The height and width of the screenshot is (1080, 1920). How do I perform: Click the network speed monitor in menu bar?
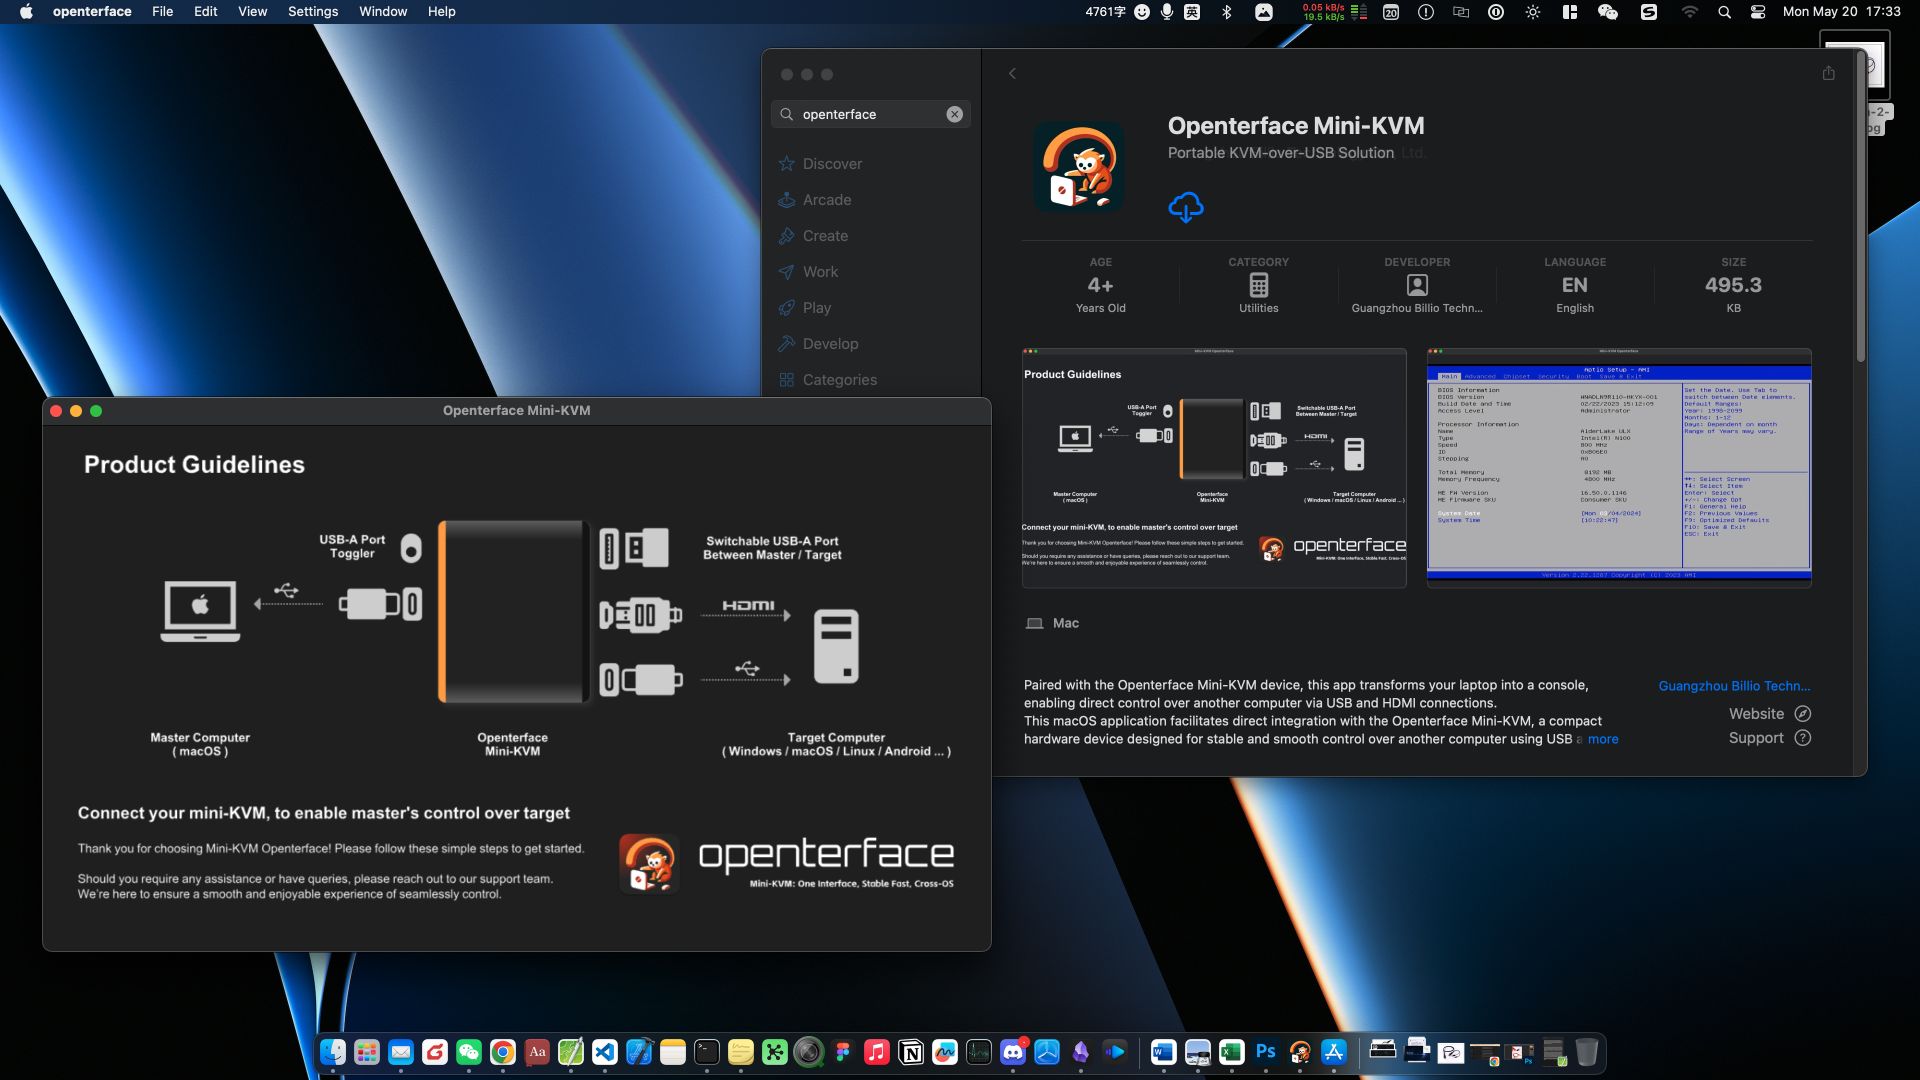(x=1334, y=12)
